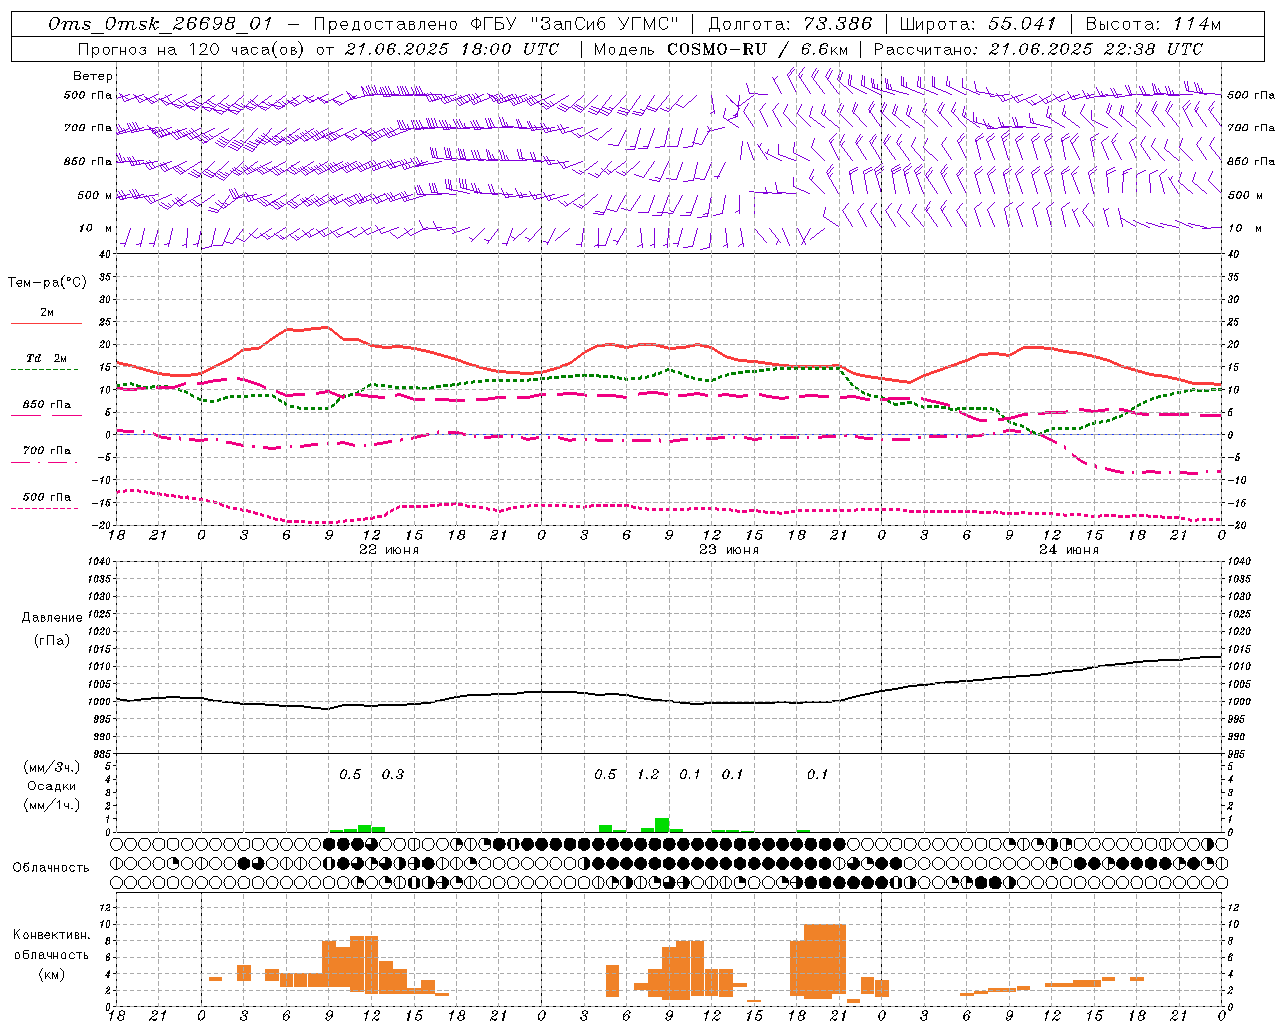This screenshot has width=1280, height=1024.
Task: Click the 0.3 precipitation value
Action: pos(393,775)
